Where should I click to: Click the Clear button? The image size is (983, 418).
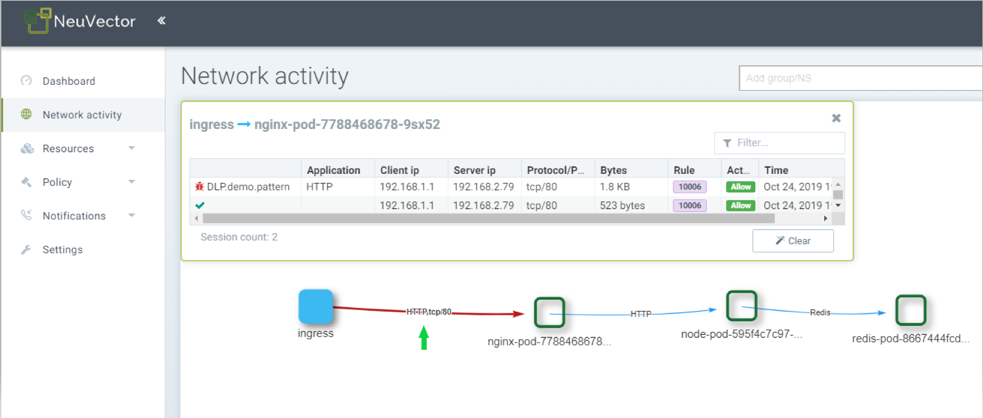click(792, 241)
